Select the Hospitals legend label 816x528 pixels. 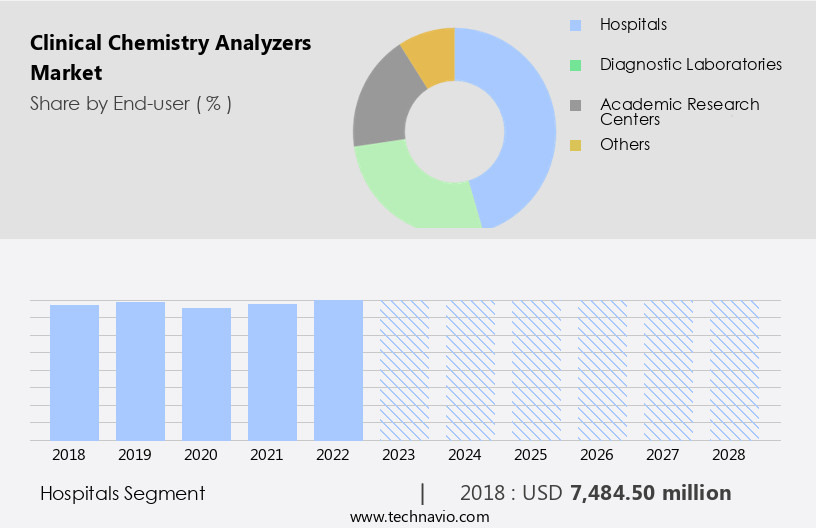pyautogui.click(x=633, y=24)
